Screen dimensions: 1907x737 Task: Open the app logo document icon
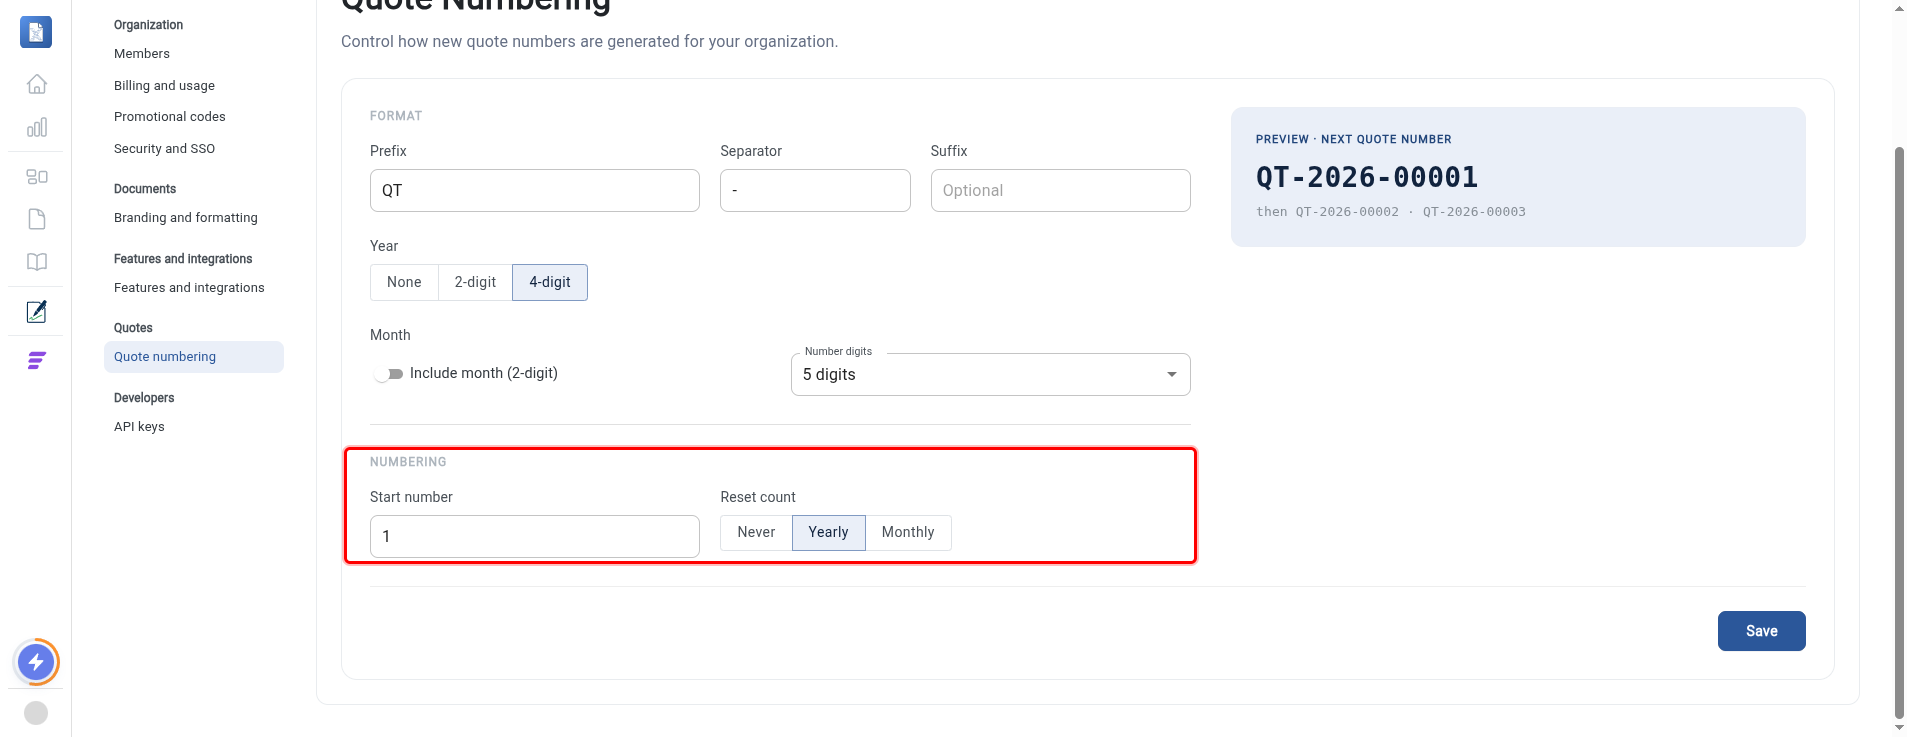pyautogui.click(x=36, y=32)
